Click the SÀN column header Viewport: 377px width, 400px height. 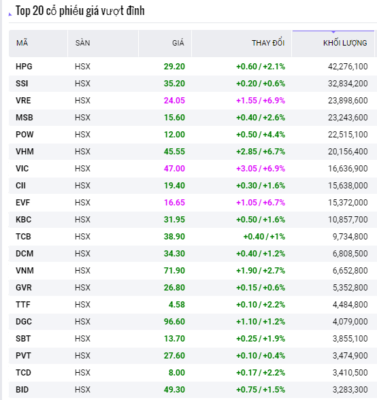click(x=82, y=43)
